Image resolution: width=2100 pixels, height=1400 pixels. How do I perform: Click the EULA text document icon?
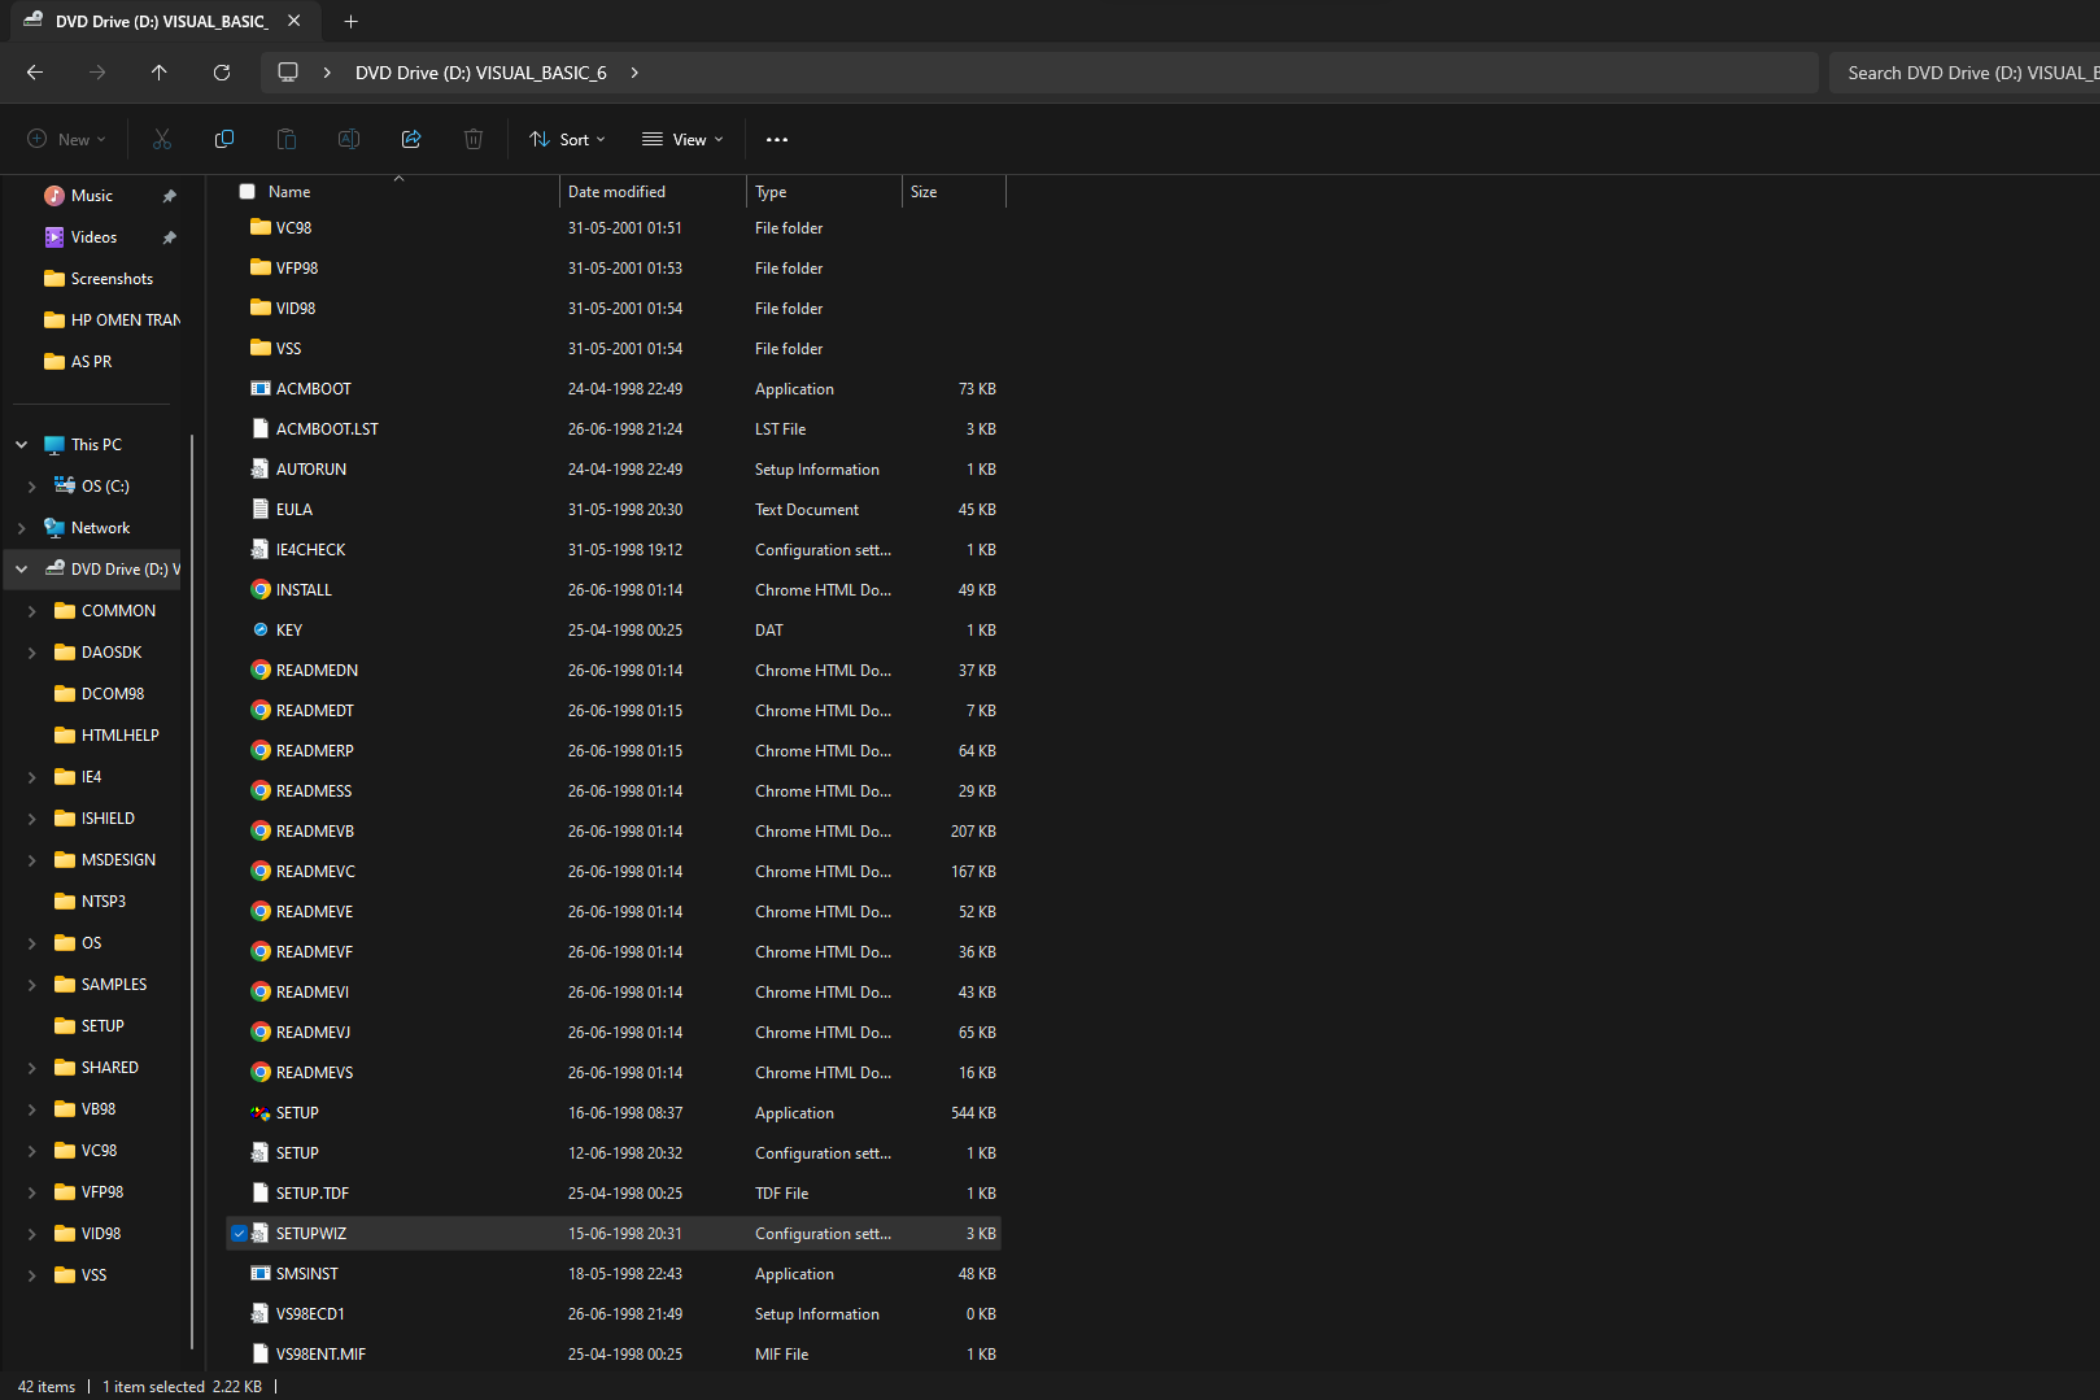tap(260, 509)
